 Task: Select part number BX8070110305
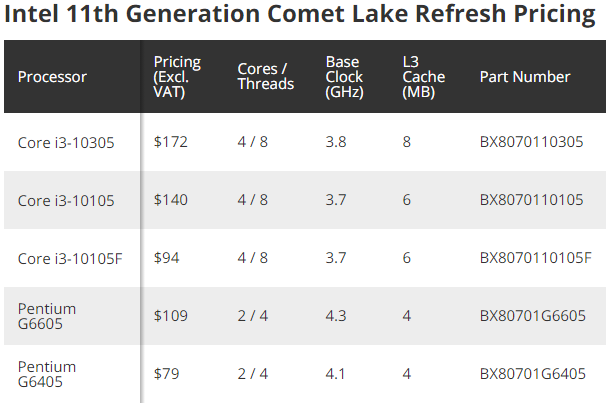531,142
